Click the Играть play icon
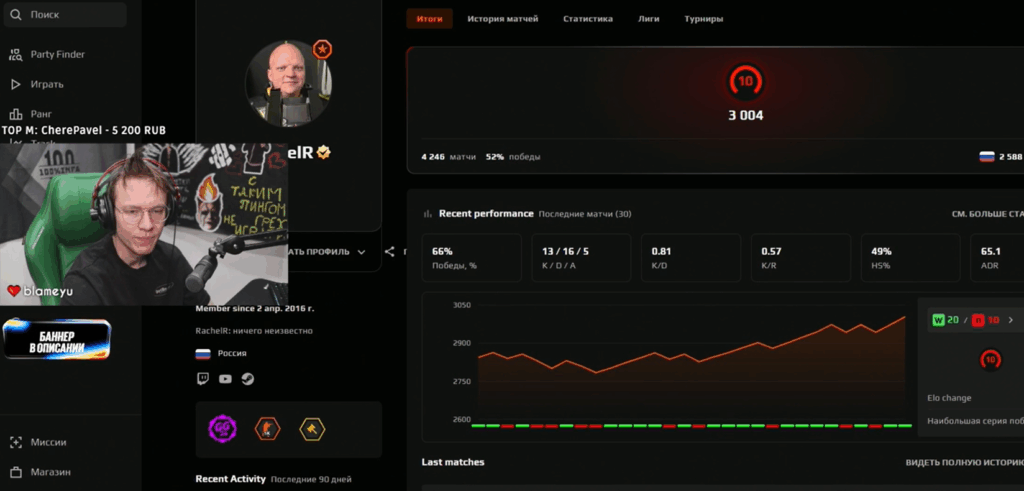This screenshot has width=1024, height=491. (x=16, y=84)
